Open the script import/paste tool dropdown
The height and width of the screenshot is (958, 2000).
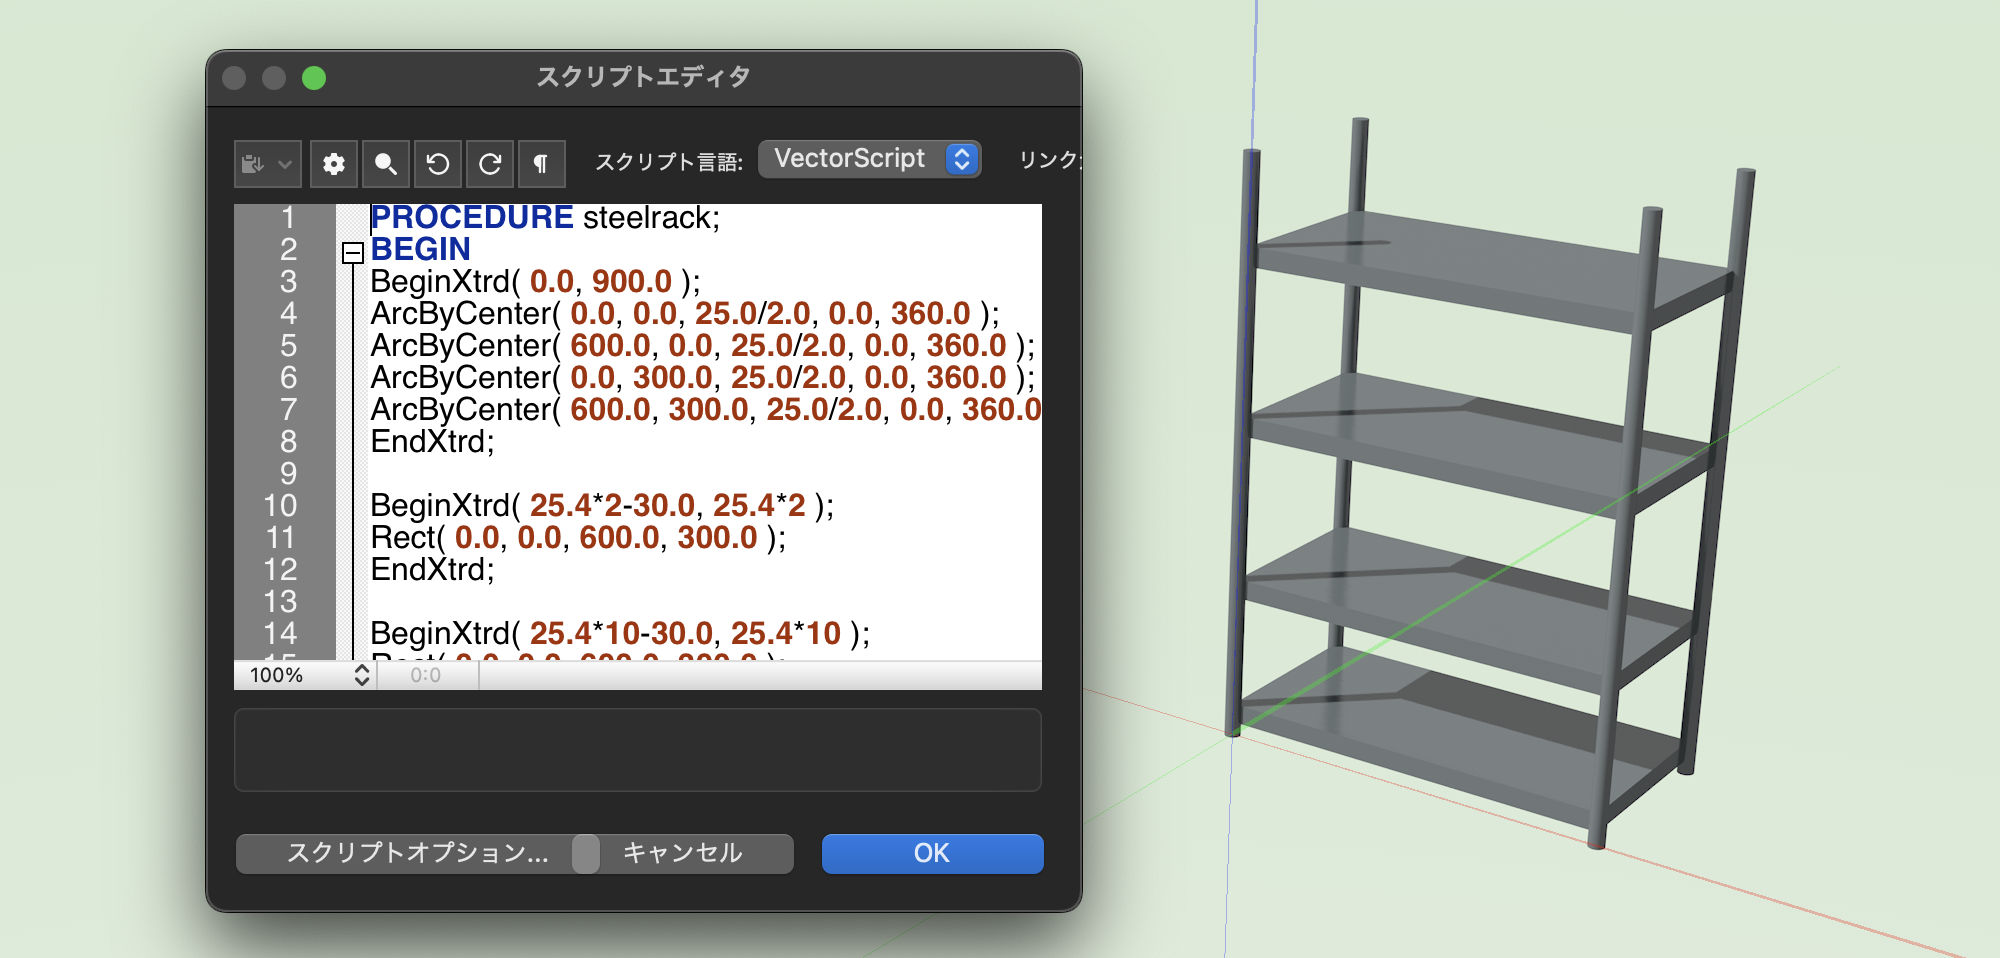[x=267, y=164]
